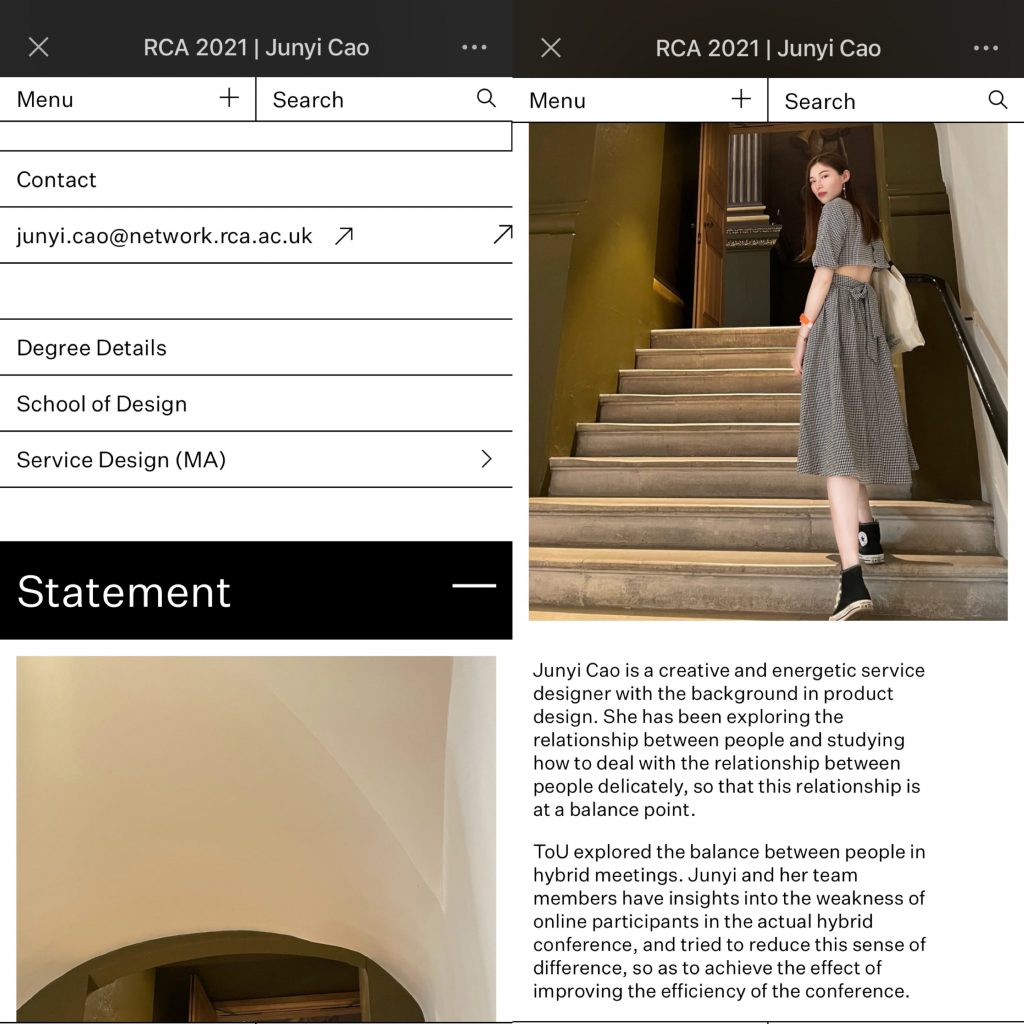Open the archway ceiling photo under Statement
This screenshot has height=1024, width=1024.
[x=256, y=839]
